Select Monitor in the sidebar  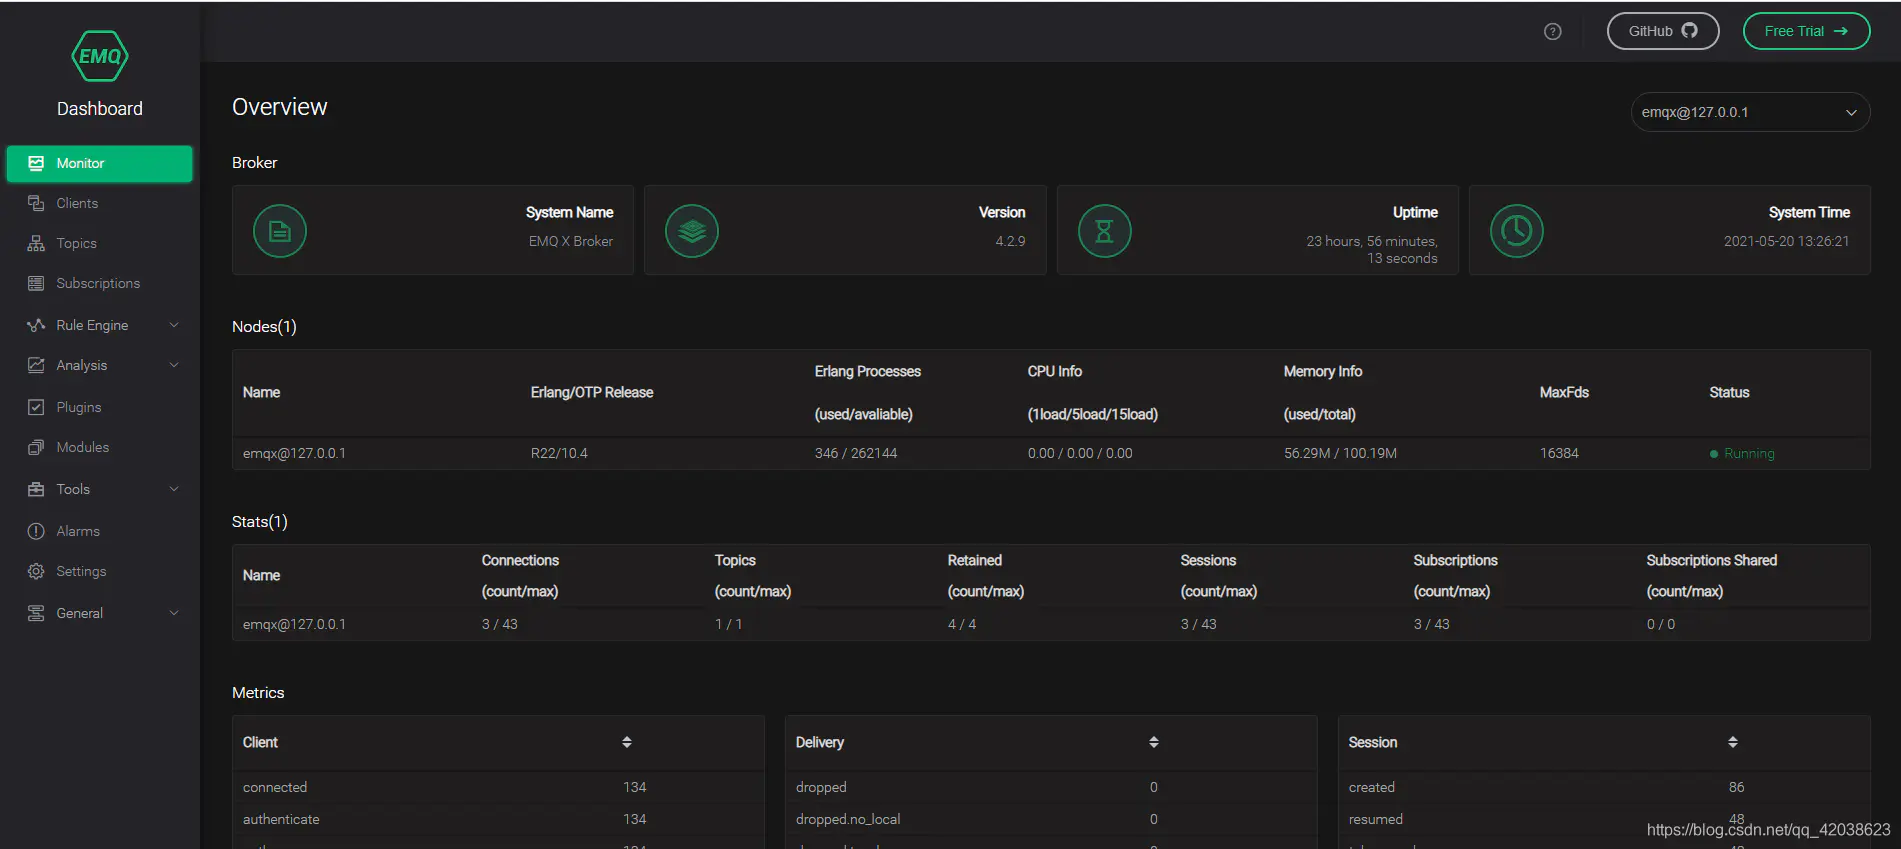[x=99, y=163]
